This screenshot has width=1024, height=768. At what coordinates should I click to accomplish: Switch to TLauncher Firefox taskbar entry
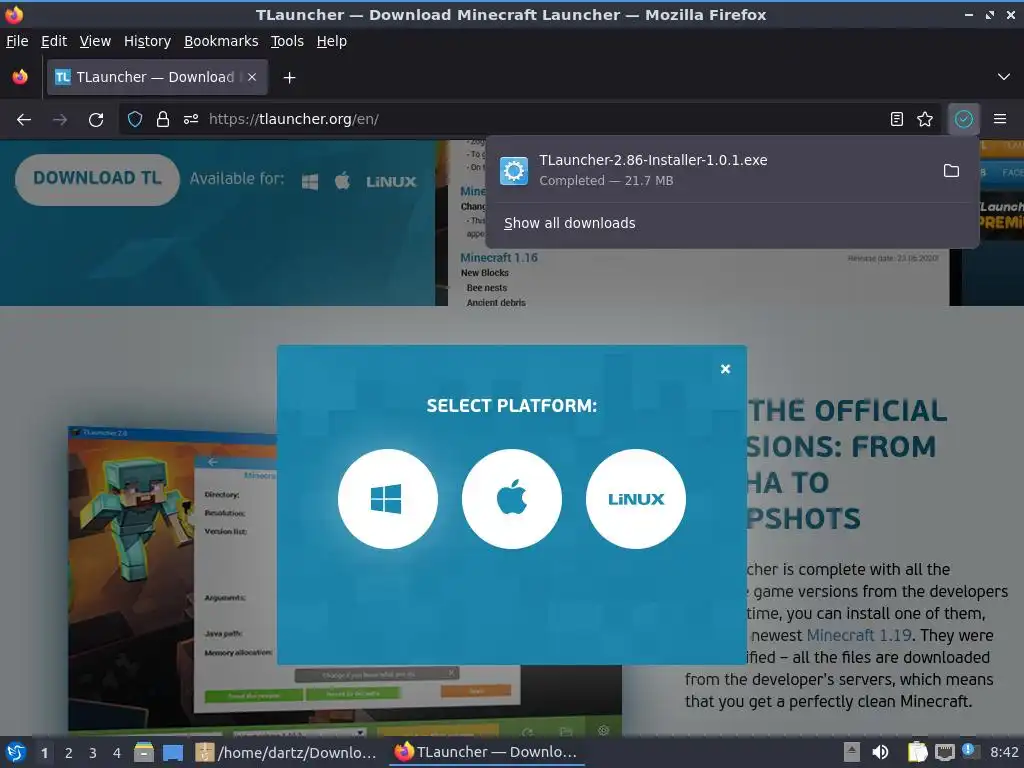pyautogui.click(x=486, y=752)
